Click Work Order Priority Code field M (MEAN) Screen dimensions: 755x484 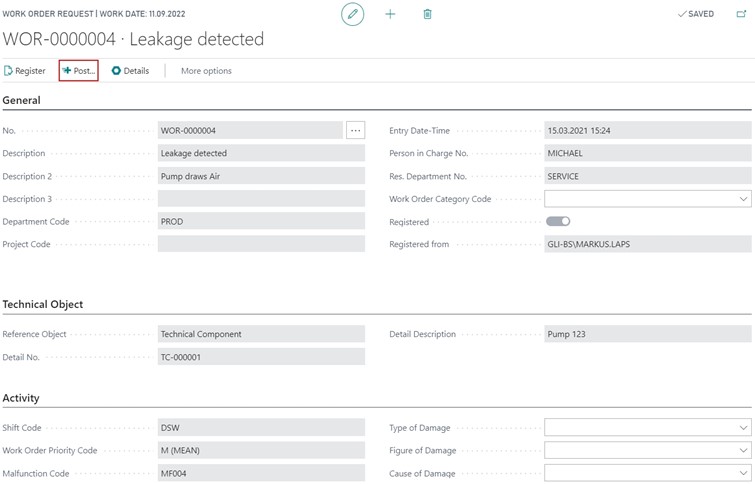[x=261, y=450]
